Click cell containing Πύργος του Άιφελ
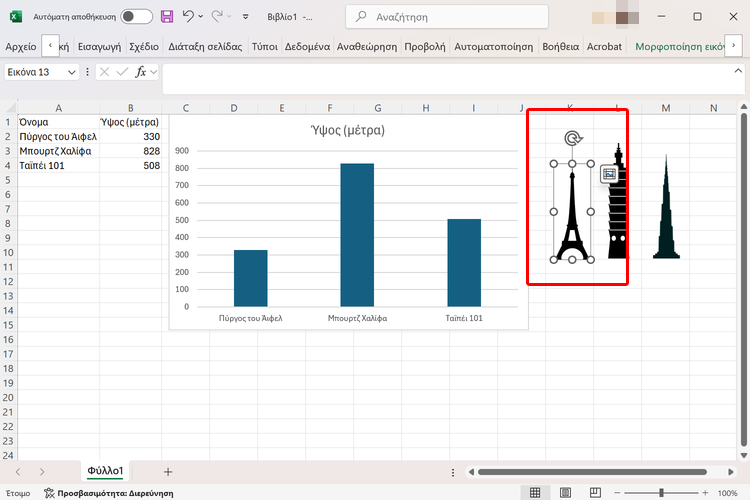 click(58, 137)
